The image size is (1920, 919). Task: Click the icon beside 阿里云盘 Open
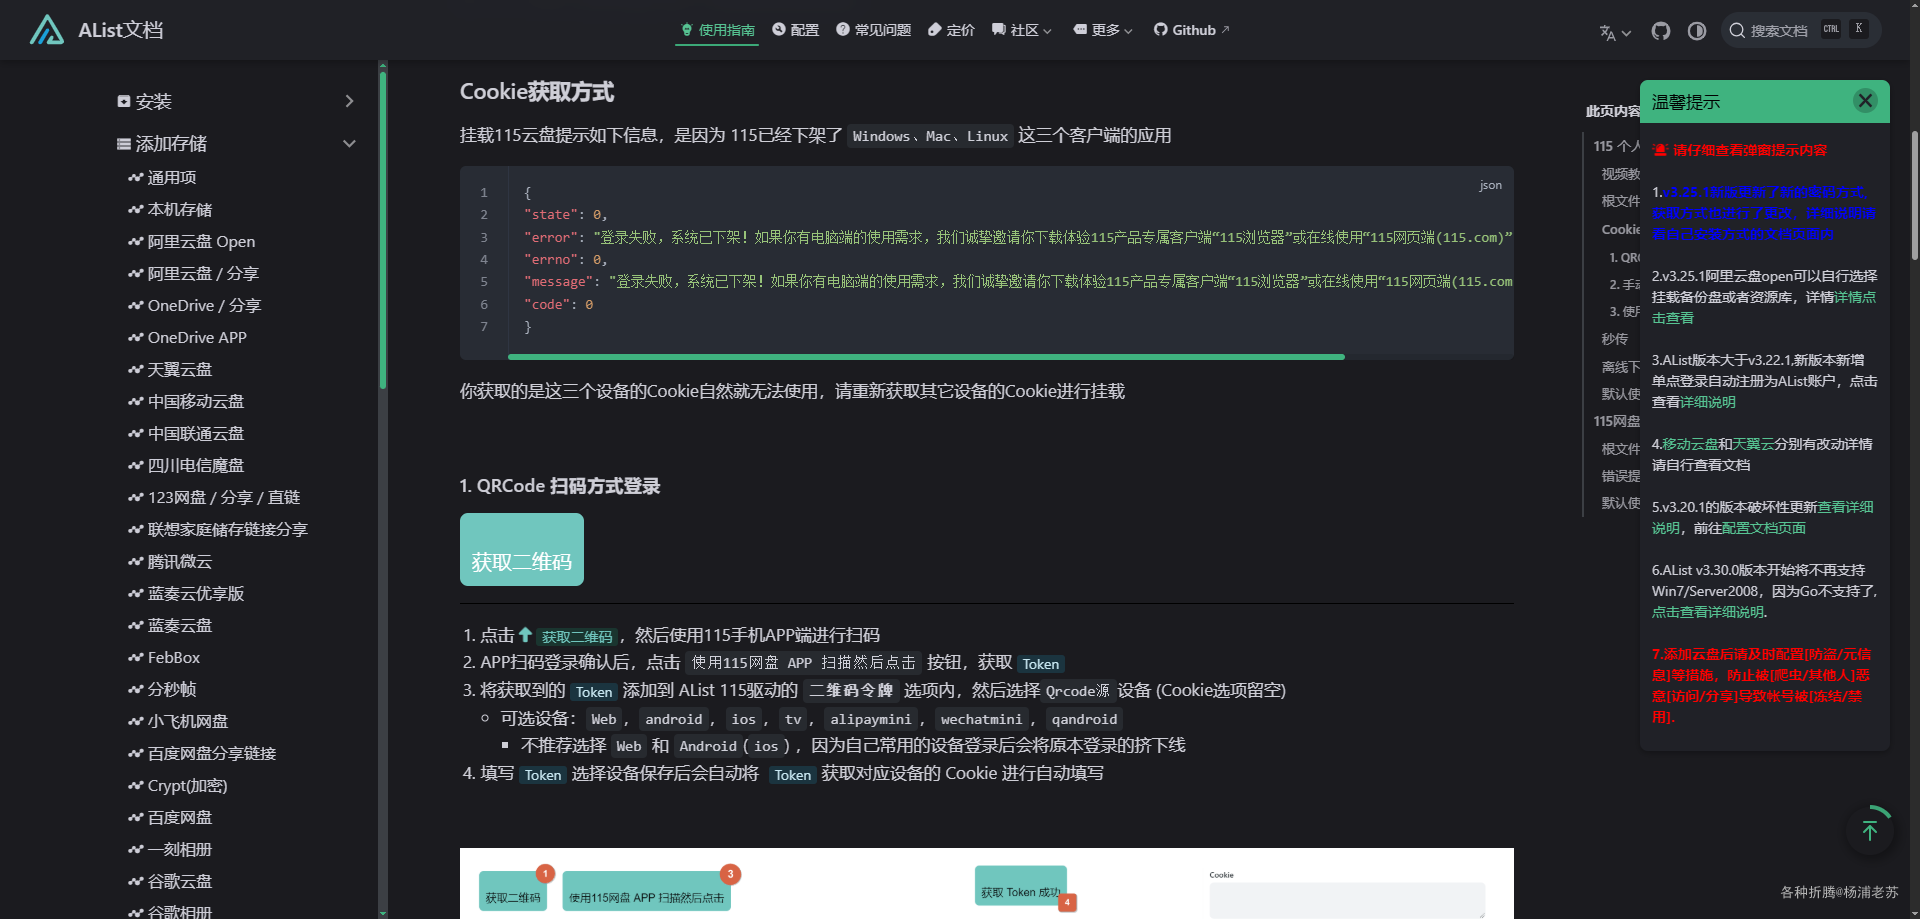[136, 242]
